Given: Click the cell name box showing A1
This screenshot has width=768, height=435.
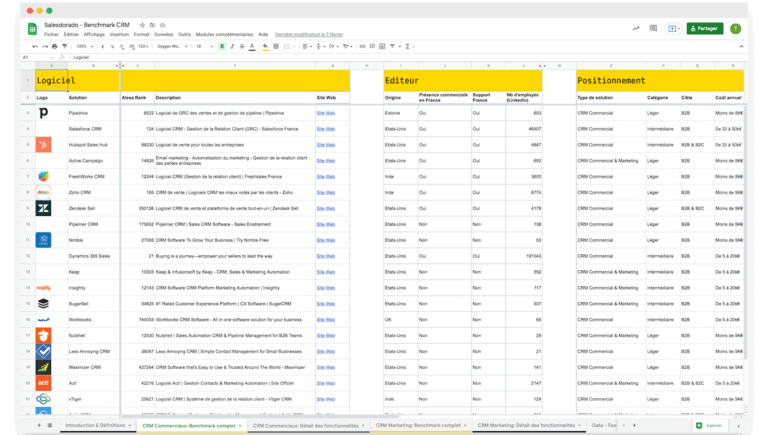Looking at the screenshot, I should coord(37,57).
